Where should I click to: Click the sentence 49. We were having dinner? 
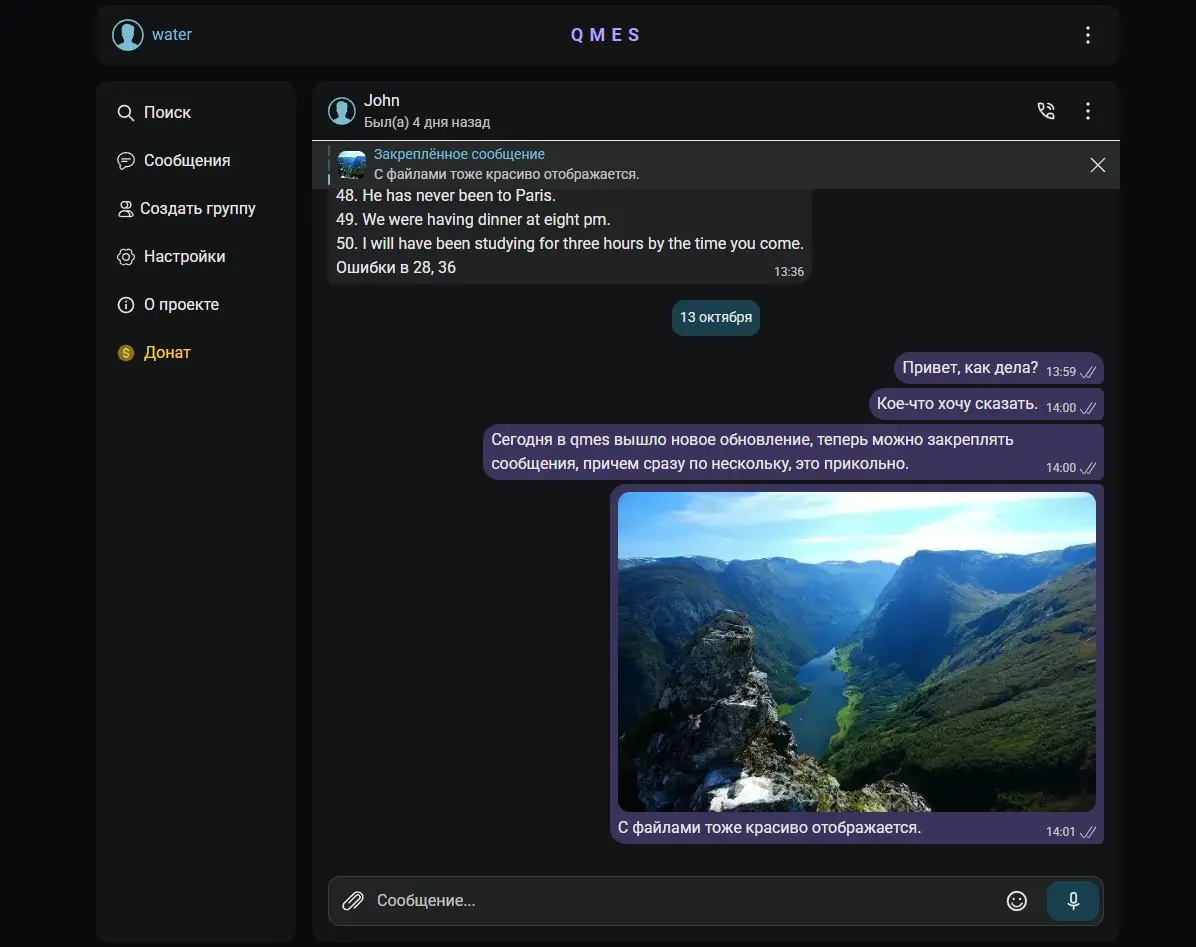point(473,220)
